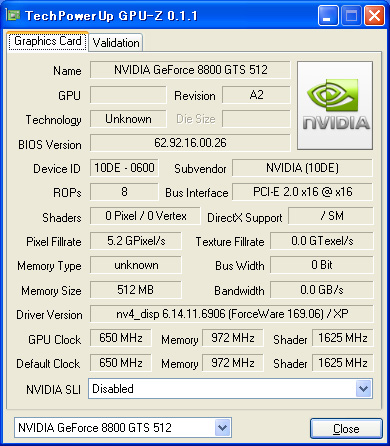Switch to the Validation tab
This screenshot has width=390, height=446.
point(116,43)
